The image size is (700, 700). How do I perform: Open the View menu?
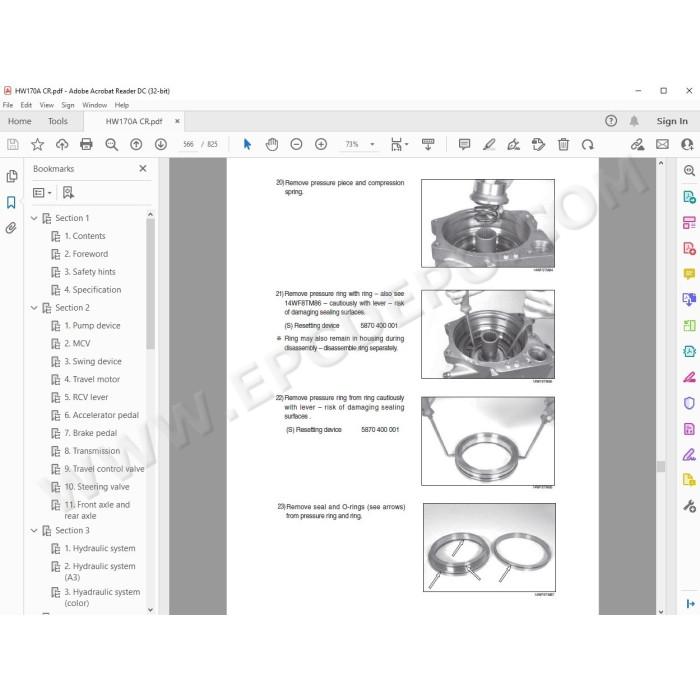tap(46, 105)
